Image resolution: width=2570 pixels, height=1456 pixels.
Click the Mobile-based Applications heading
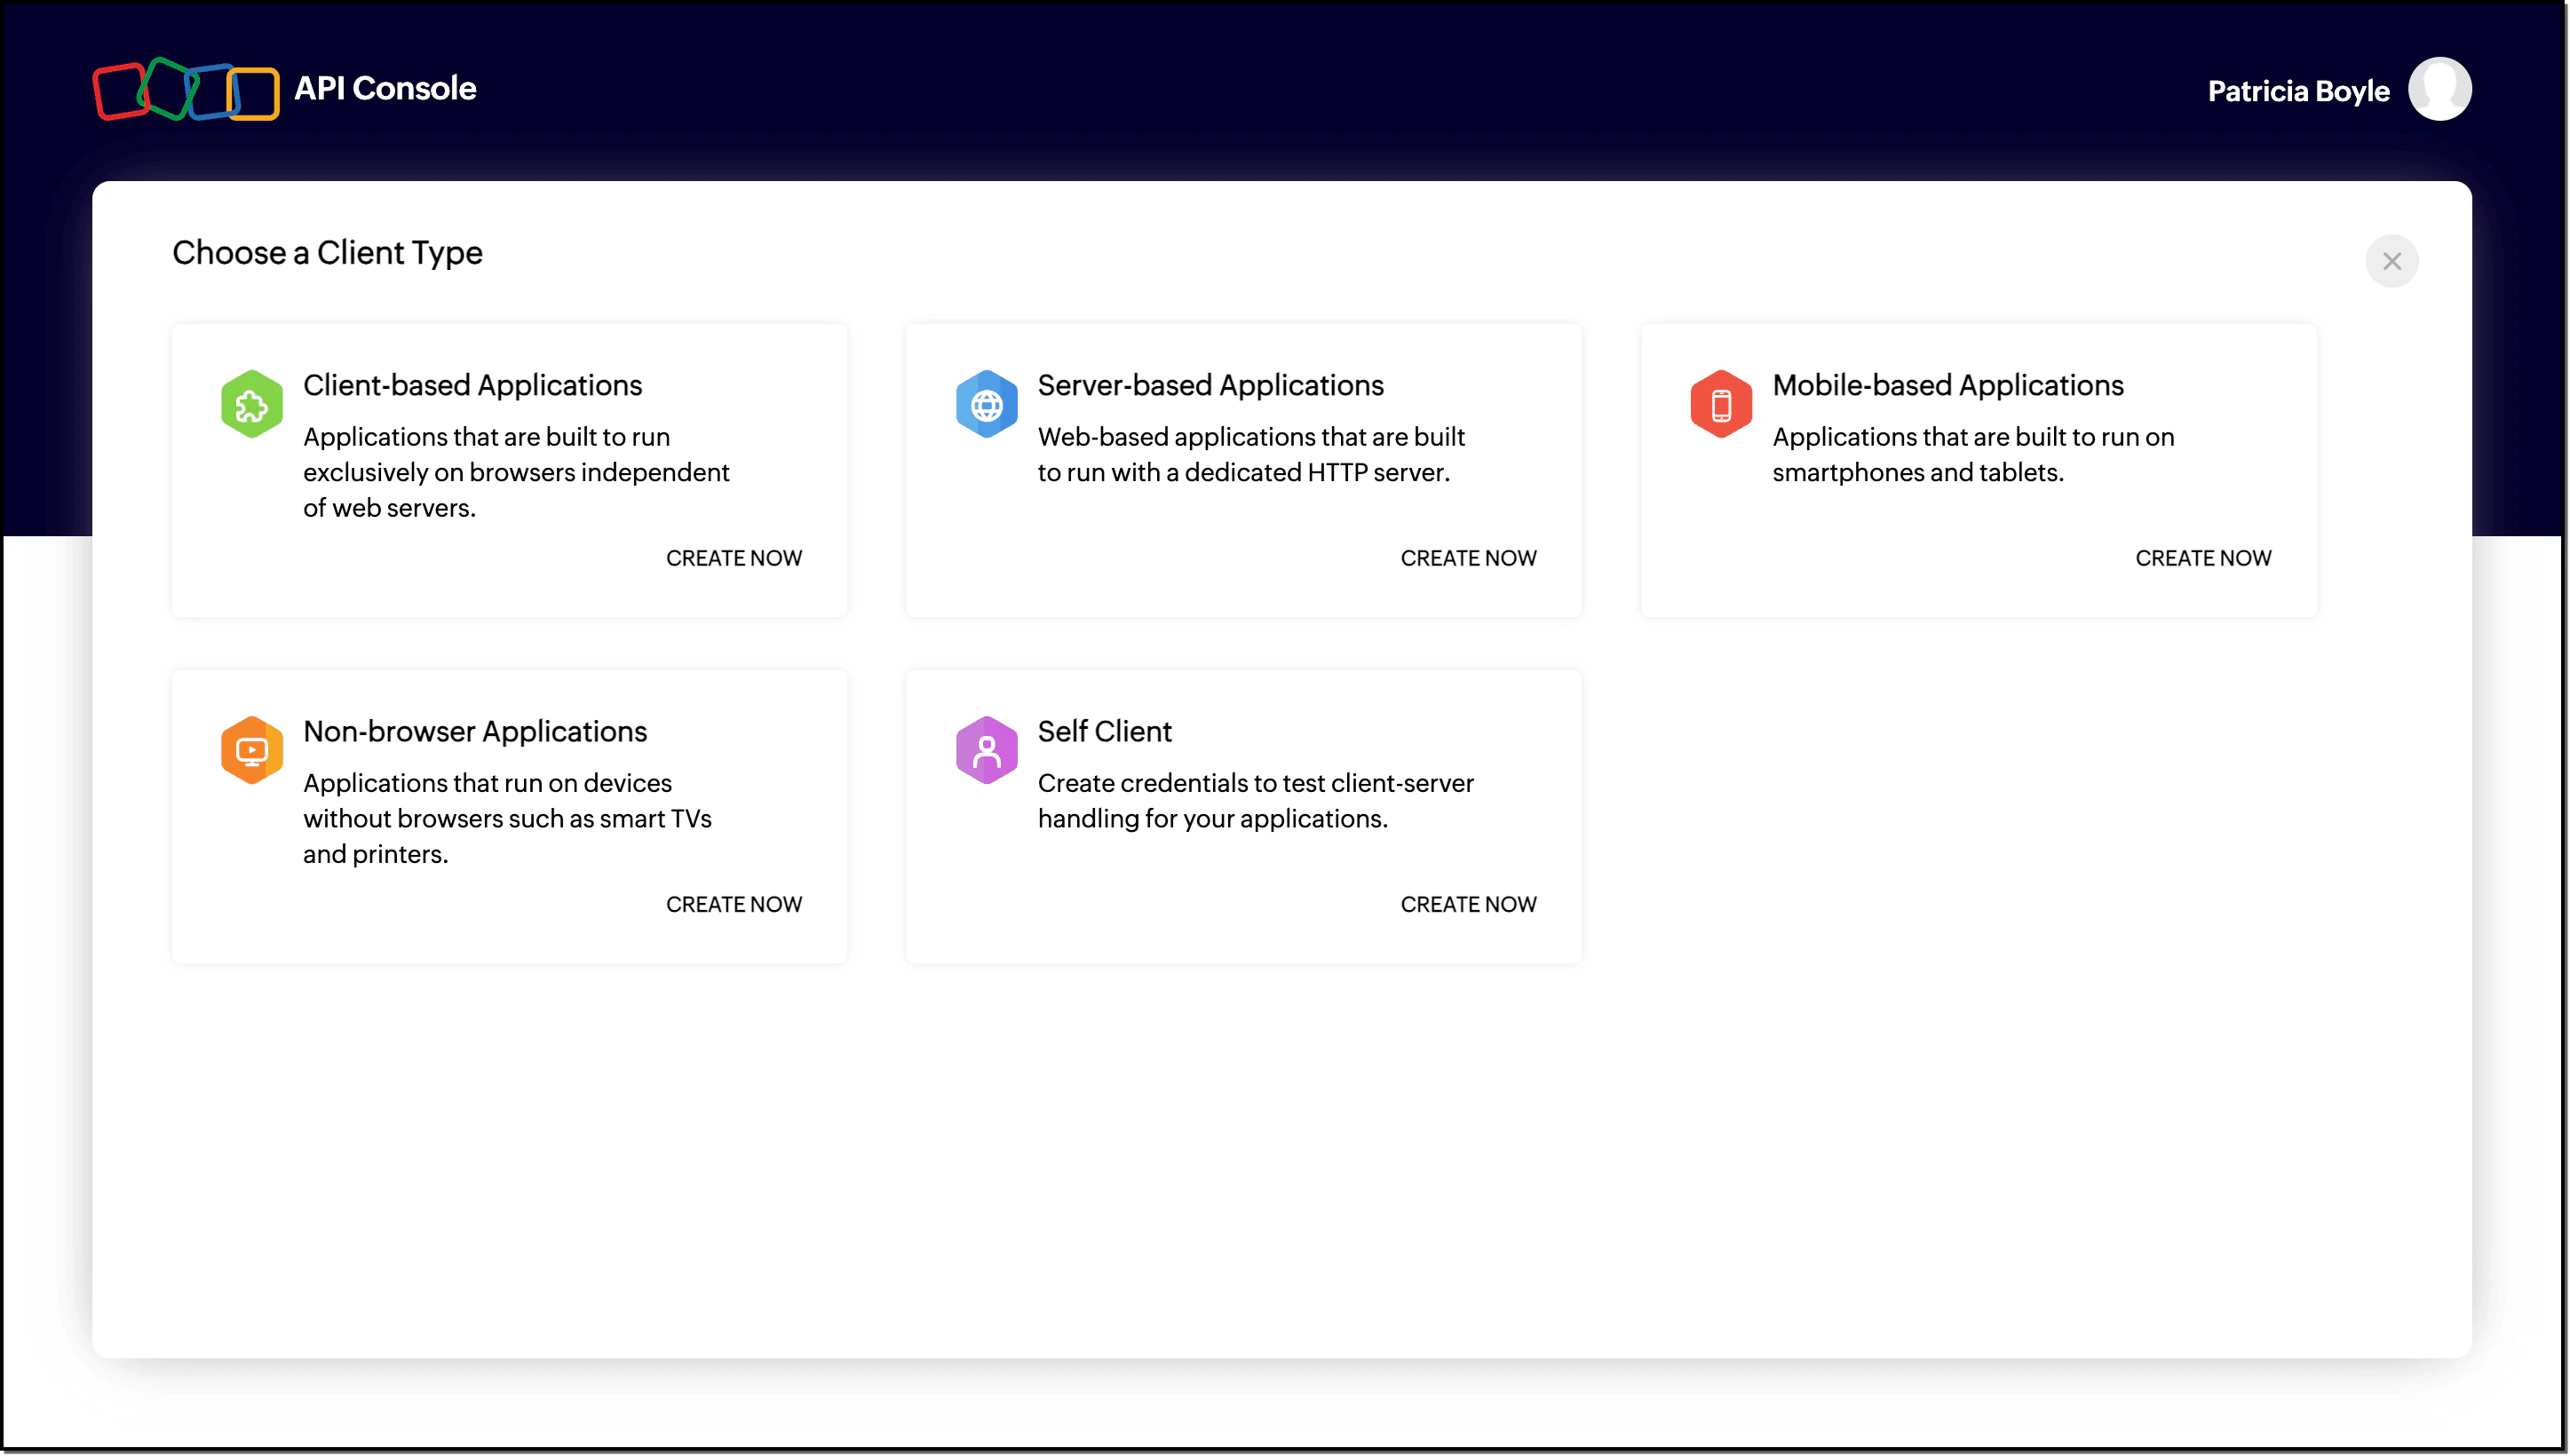[x=1947, y=385]
